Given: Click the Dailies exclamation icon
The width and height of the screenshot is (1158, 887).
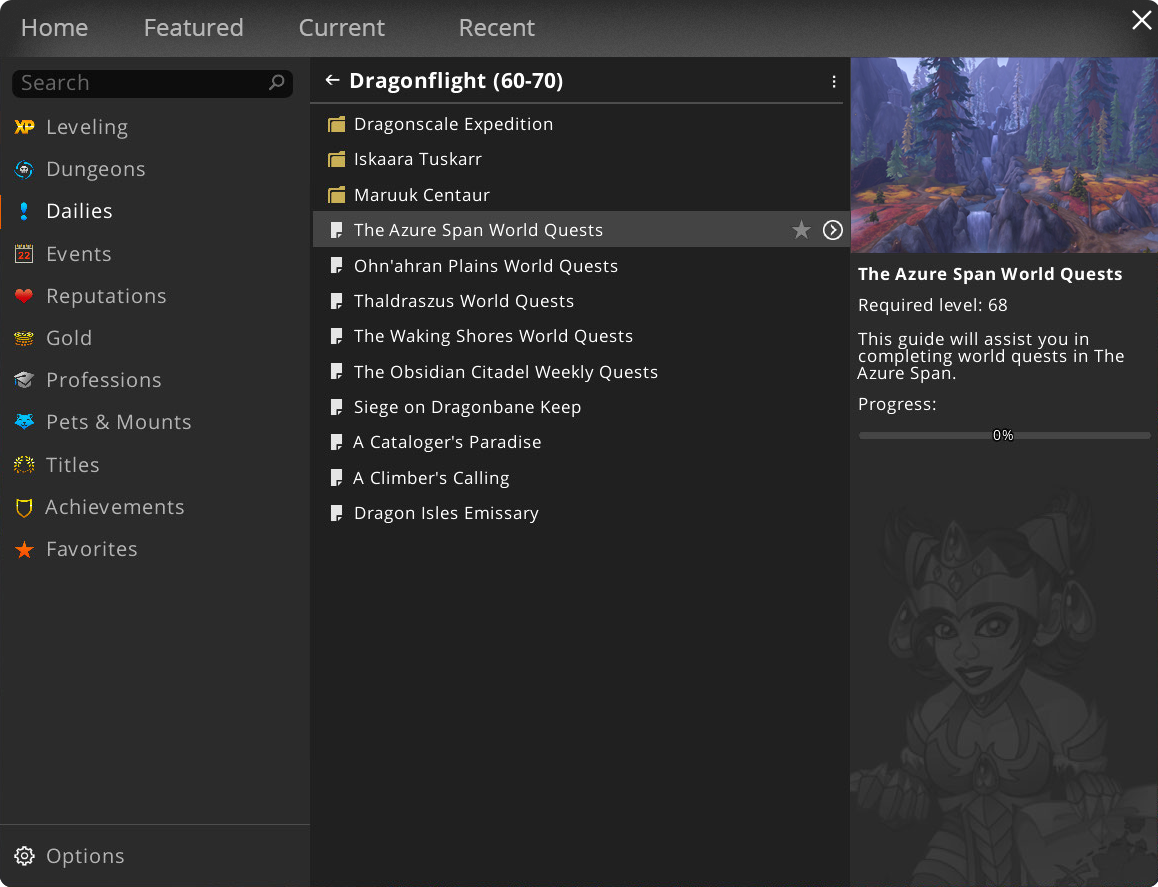Looking at the screenshot, I should [x=24, y=211].
